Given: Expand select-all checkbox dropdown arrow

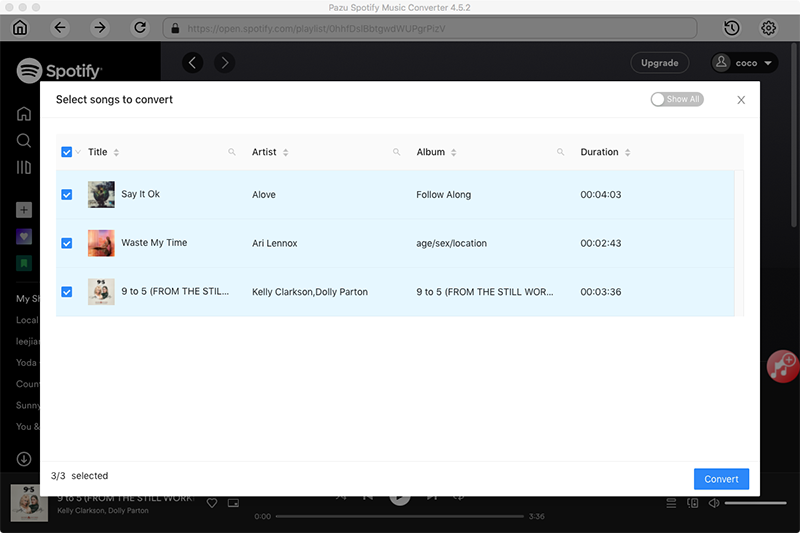Looking at the screenshot, I should click(x=78, y=153).
